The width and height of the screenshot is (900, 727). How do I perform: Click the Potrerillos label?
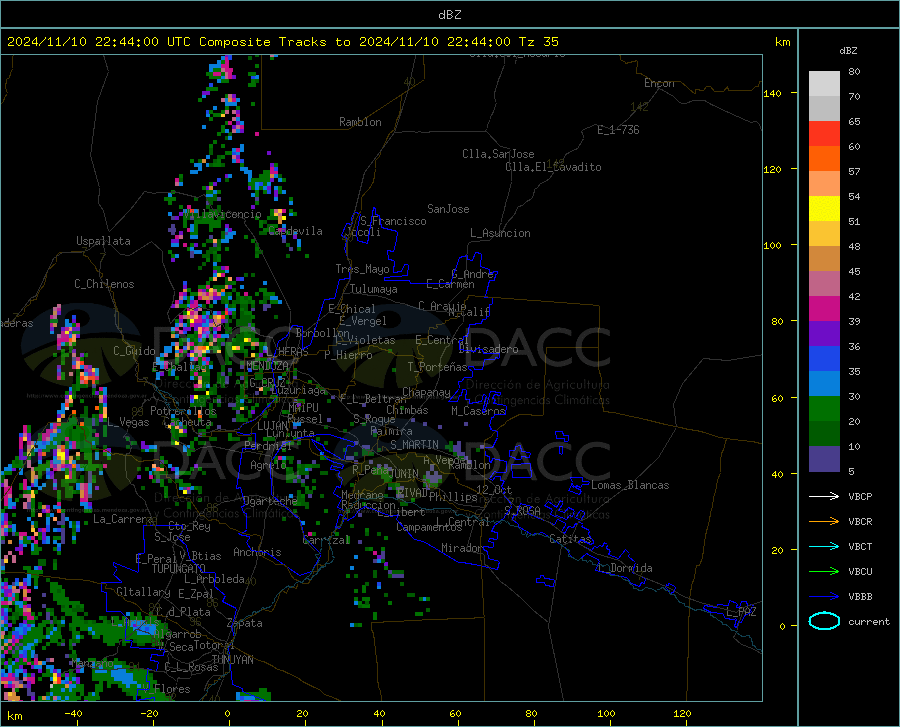click(183, 411)
